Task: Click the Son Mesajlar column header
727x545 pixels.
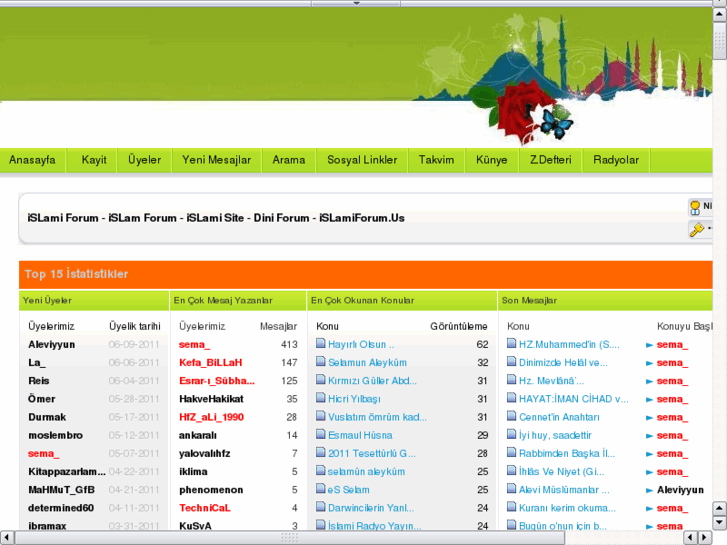Action: (529, 301)
